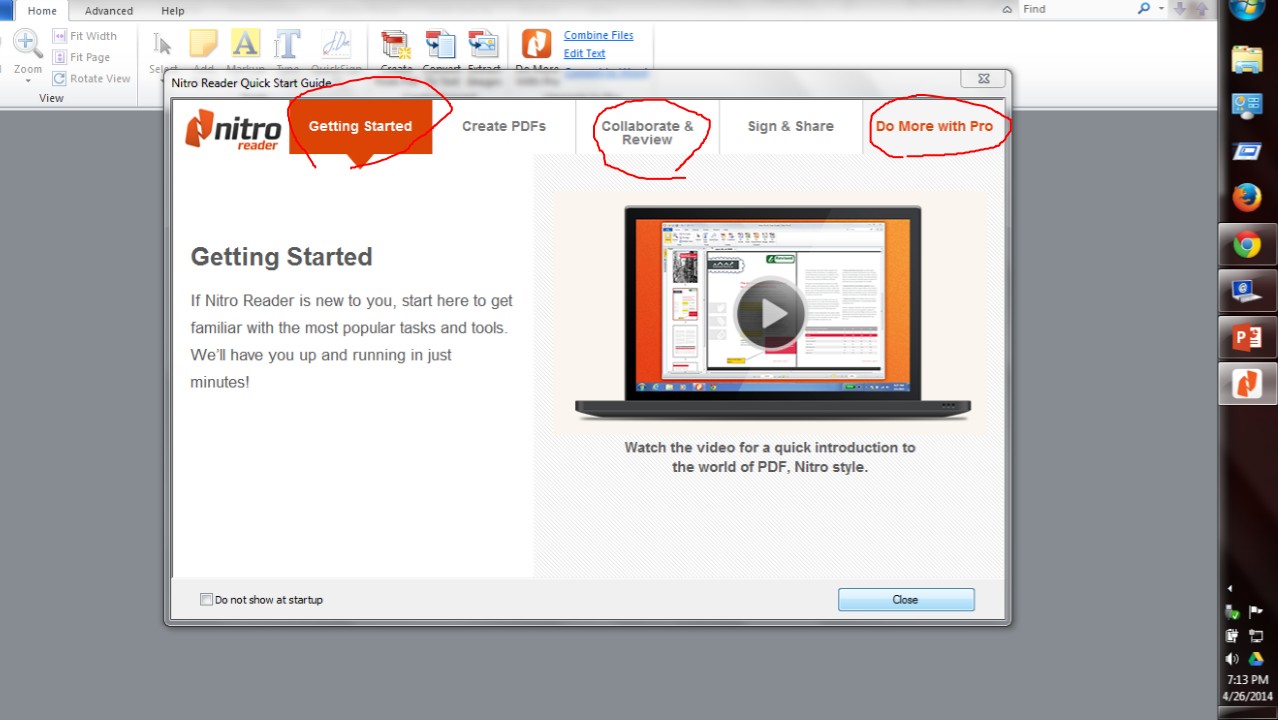The image size is (1280, 720).
Task: Click the Add Note sticky icon
Action: (203, 45)
